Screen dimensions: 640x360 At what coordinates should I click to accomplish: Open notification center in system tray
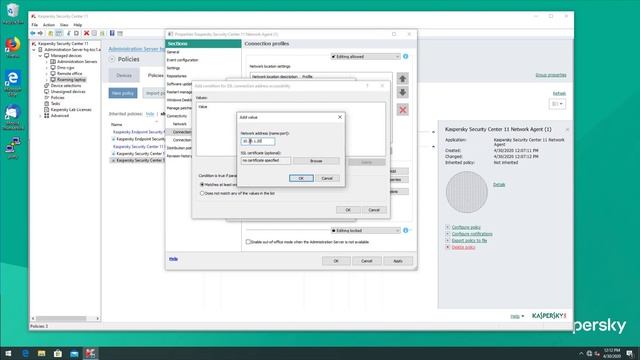630,353
